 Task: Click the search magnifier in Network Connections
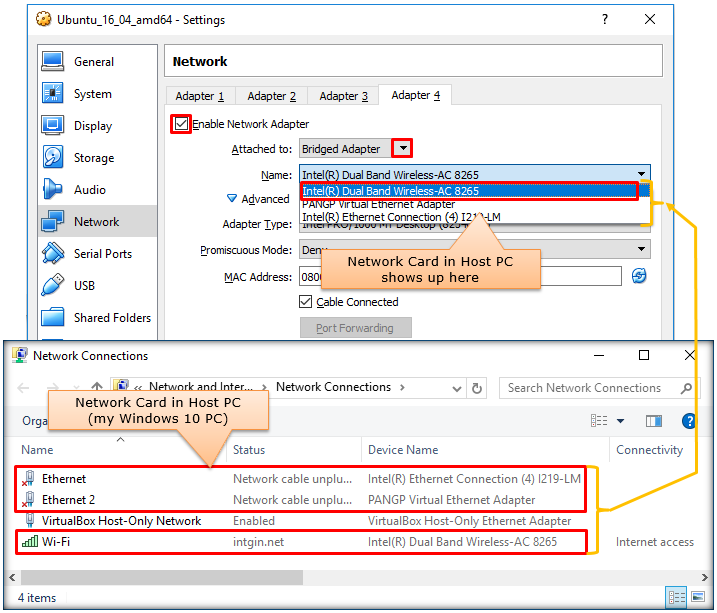click(686, 388)
